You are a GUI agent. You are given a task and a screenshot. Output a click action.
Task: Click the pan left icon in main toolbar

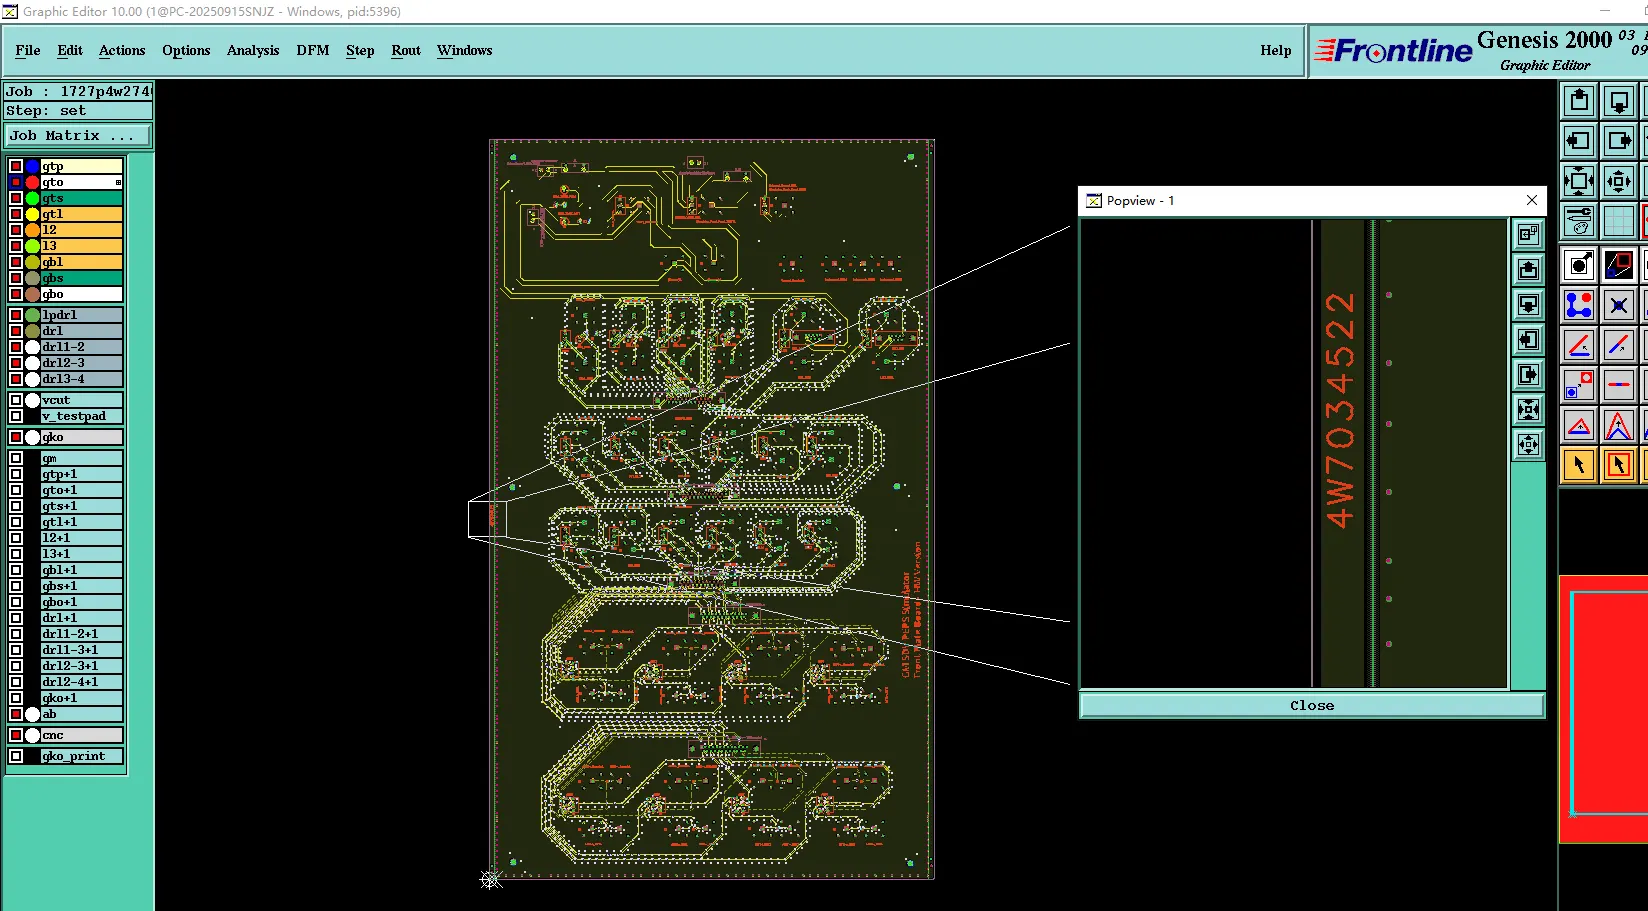[1579, 141]
